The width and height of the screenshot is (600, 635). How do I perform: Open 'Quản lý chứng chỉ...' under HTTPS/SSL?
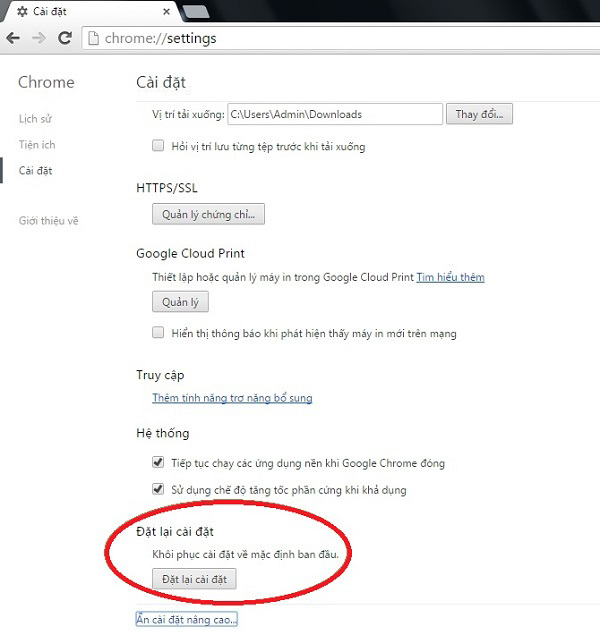pyautogui.click(x=208, y=213)
